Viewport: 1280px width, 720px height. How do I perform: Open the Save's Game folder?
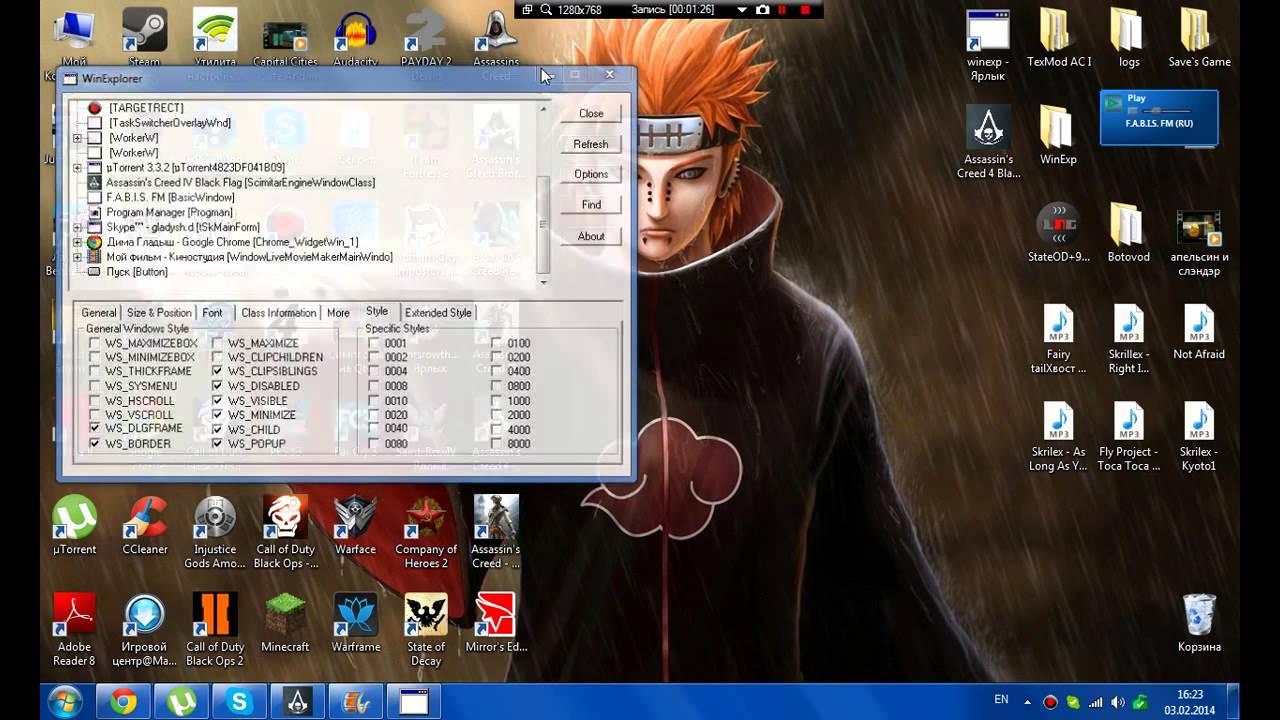(1199, 38)
